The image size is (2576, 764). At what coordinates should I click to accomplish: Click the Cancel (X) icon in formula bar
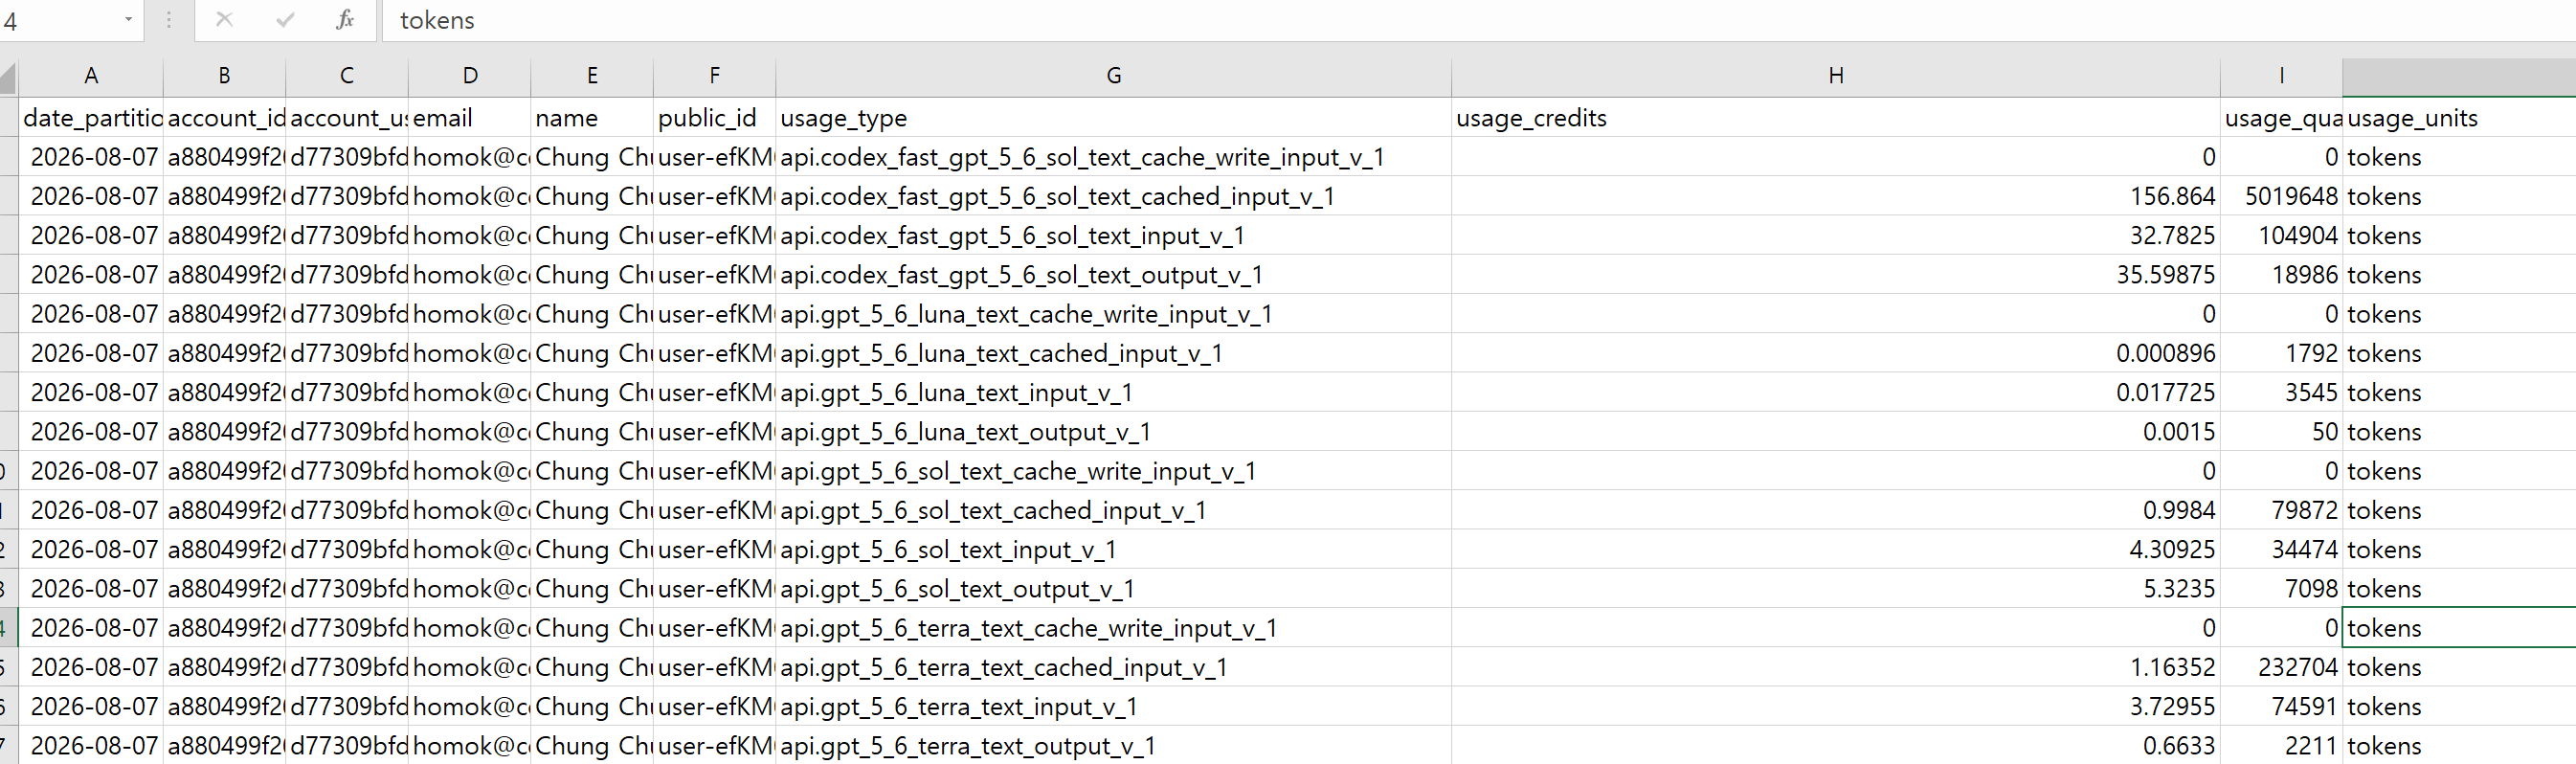tap(224, 20)
